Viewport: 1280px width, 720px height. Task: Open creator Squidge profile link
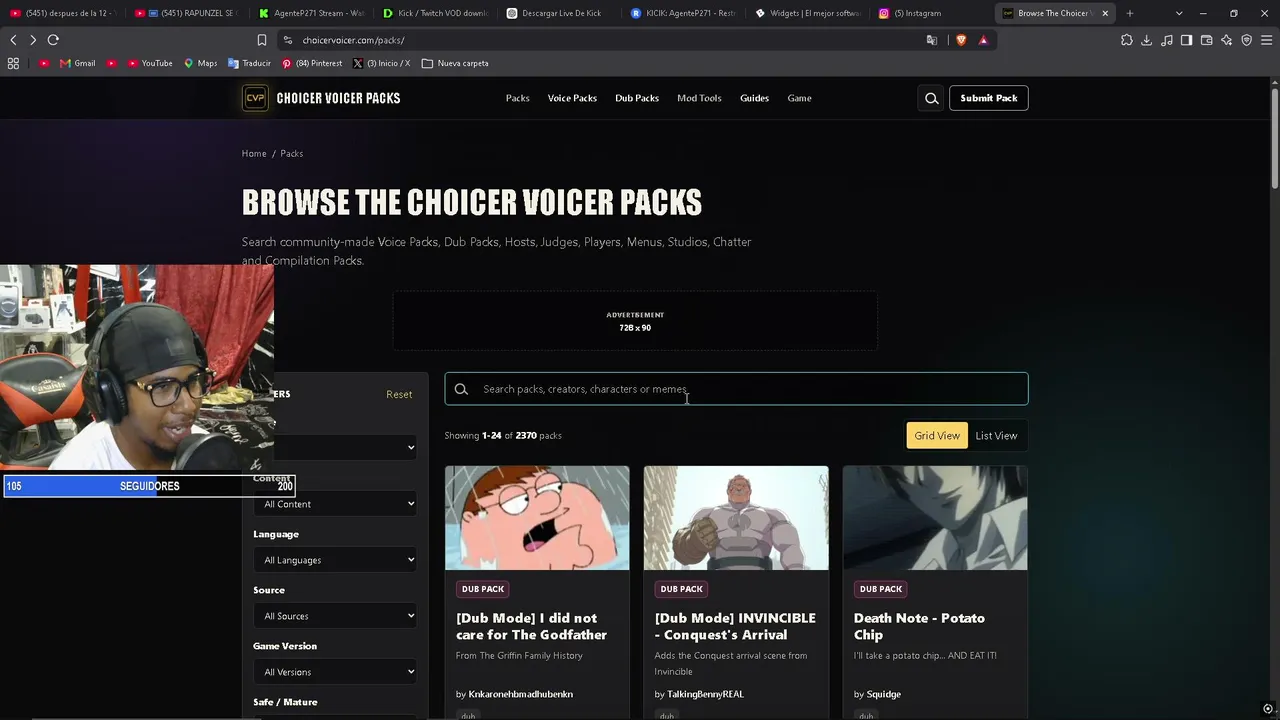point(884,694)
